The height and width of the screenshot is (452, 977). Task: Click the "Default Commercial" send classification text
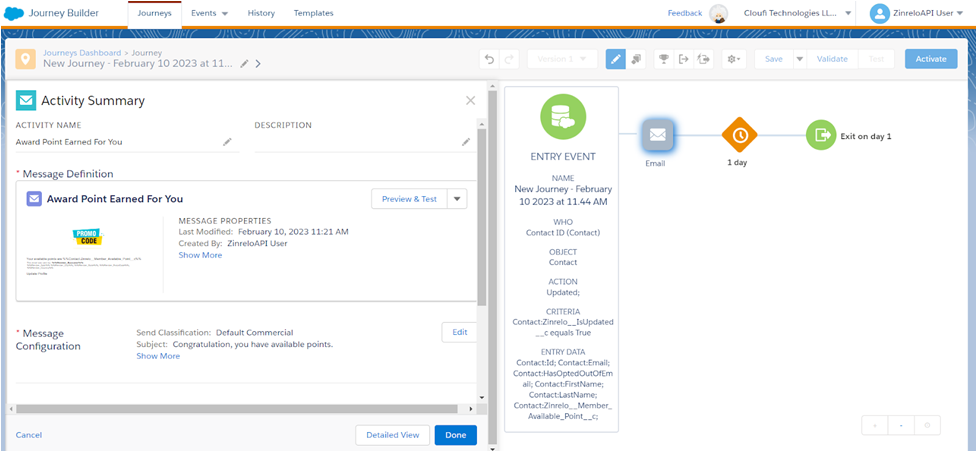[x=254, y=332]
